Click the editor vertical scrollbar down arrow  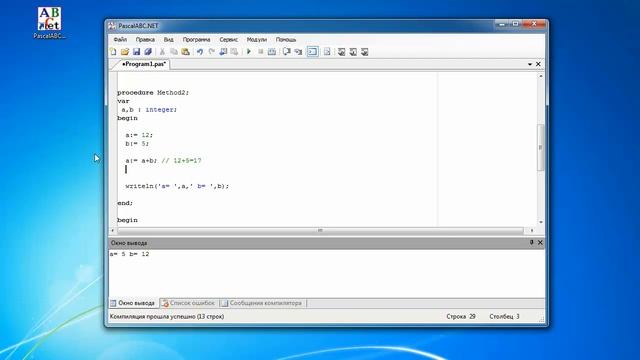[541, 222]
